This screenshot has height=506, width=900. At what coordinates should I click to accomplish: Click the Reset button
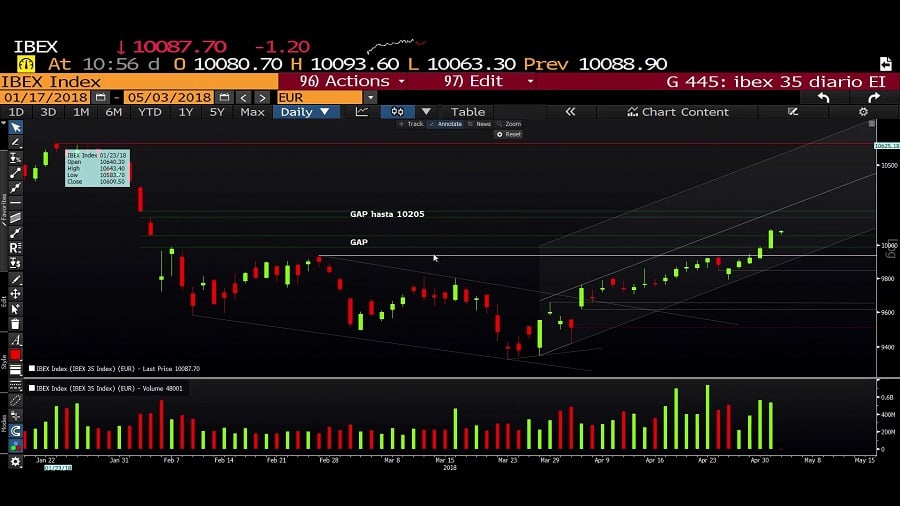pyautogui.click(x=509, y=134)
